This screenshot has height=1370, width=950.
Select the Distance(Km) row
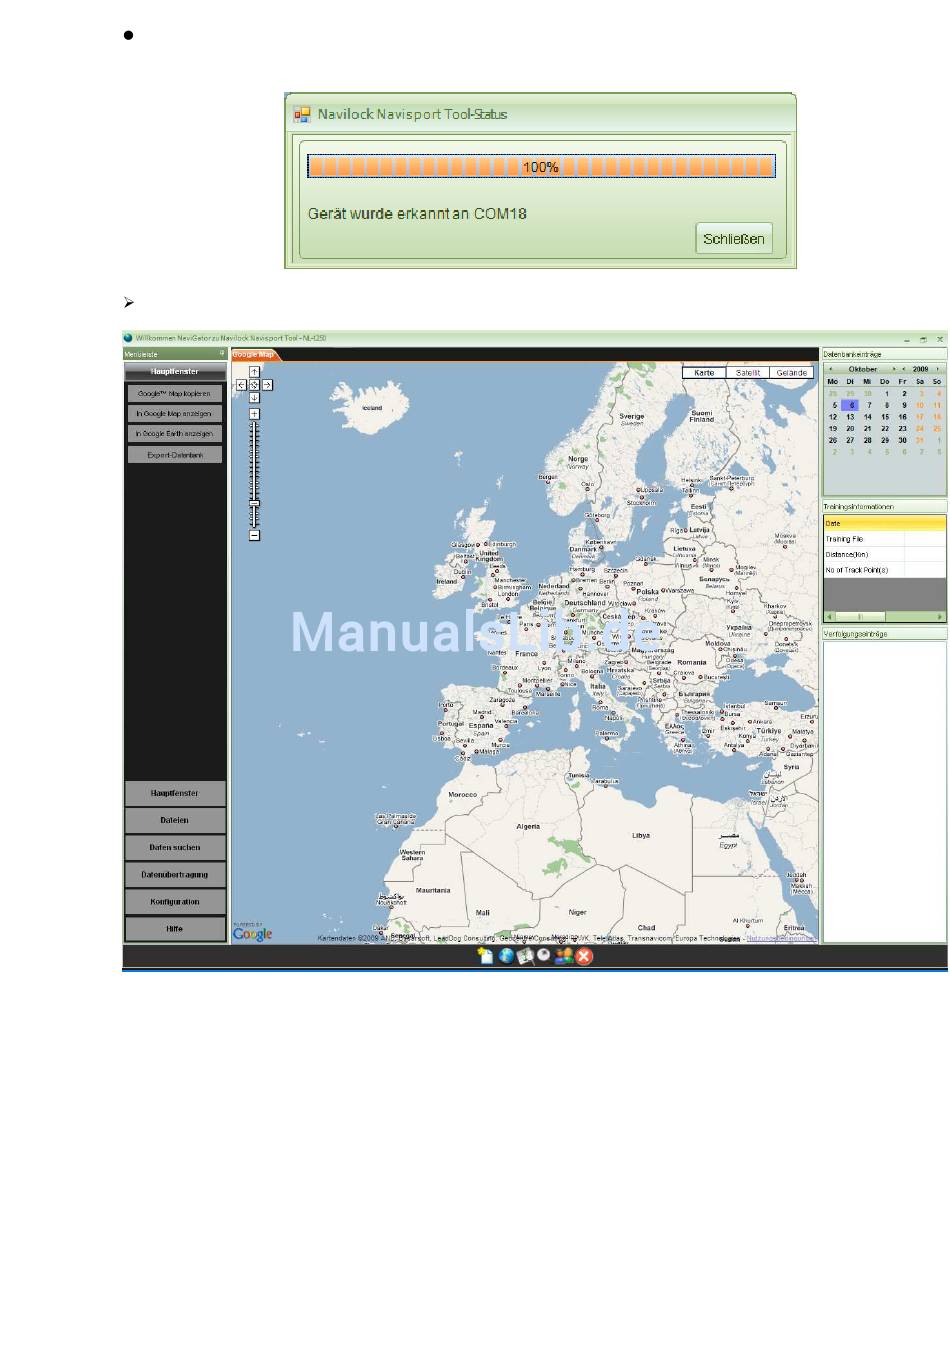click(x=885, y=554)
